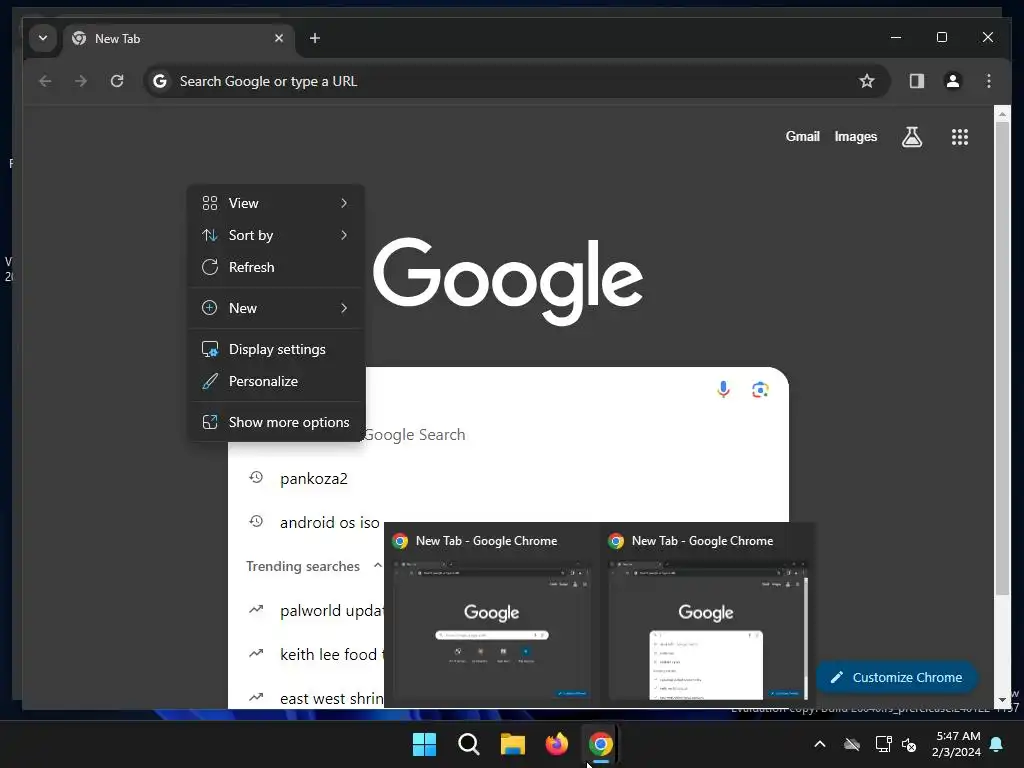The width and height of the screenshot is (1024, 768).
Task: Open the tab search dropdown arrow
Action: (43, 38)
